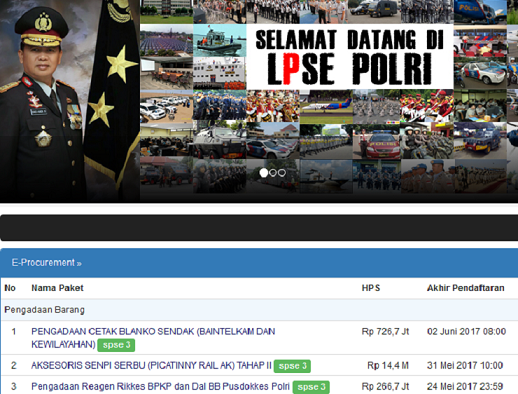Image resolution: width=518 pixels, height=394 pixels.
Task: Select the third carousel slide indicator dot
Action: point(282,173)
